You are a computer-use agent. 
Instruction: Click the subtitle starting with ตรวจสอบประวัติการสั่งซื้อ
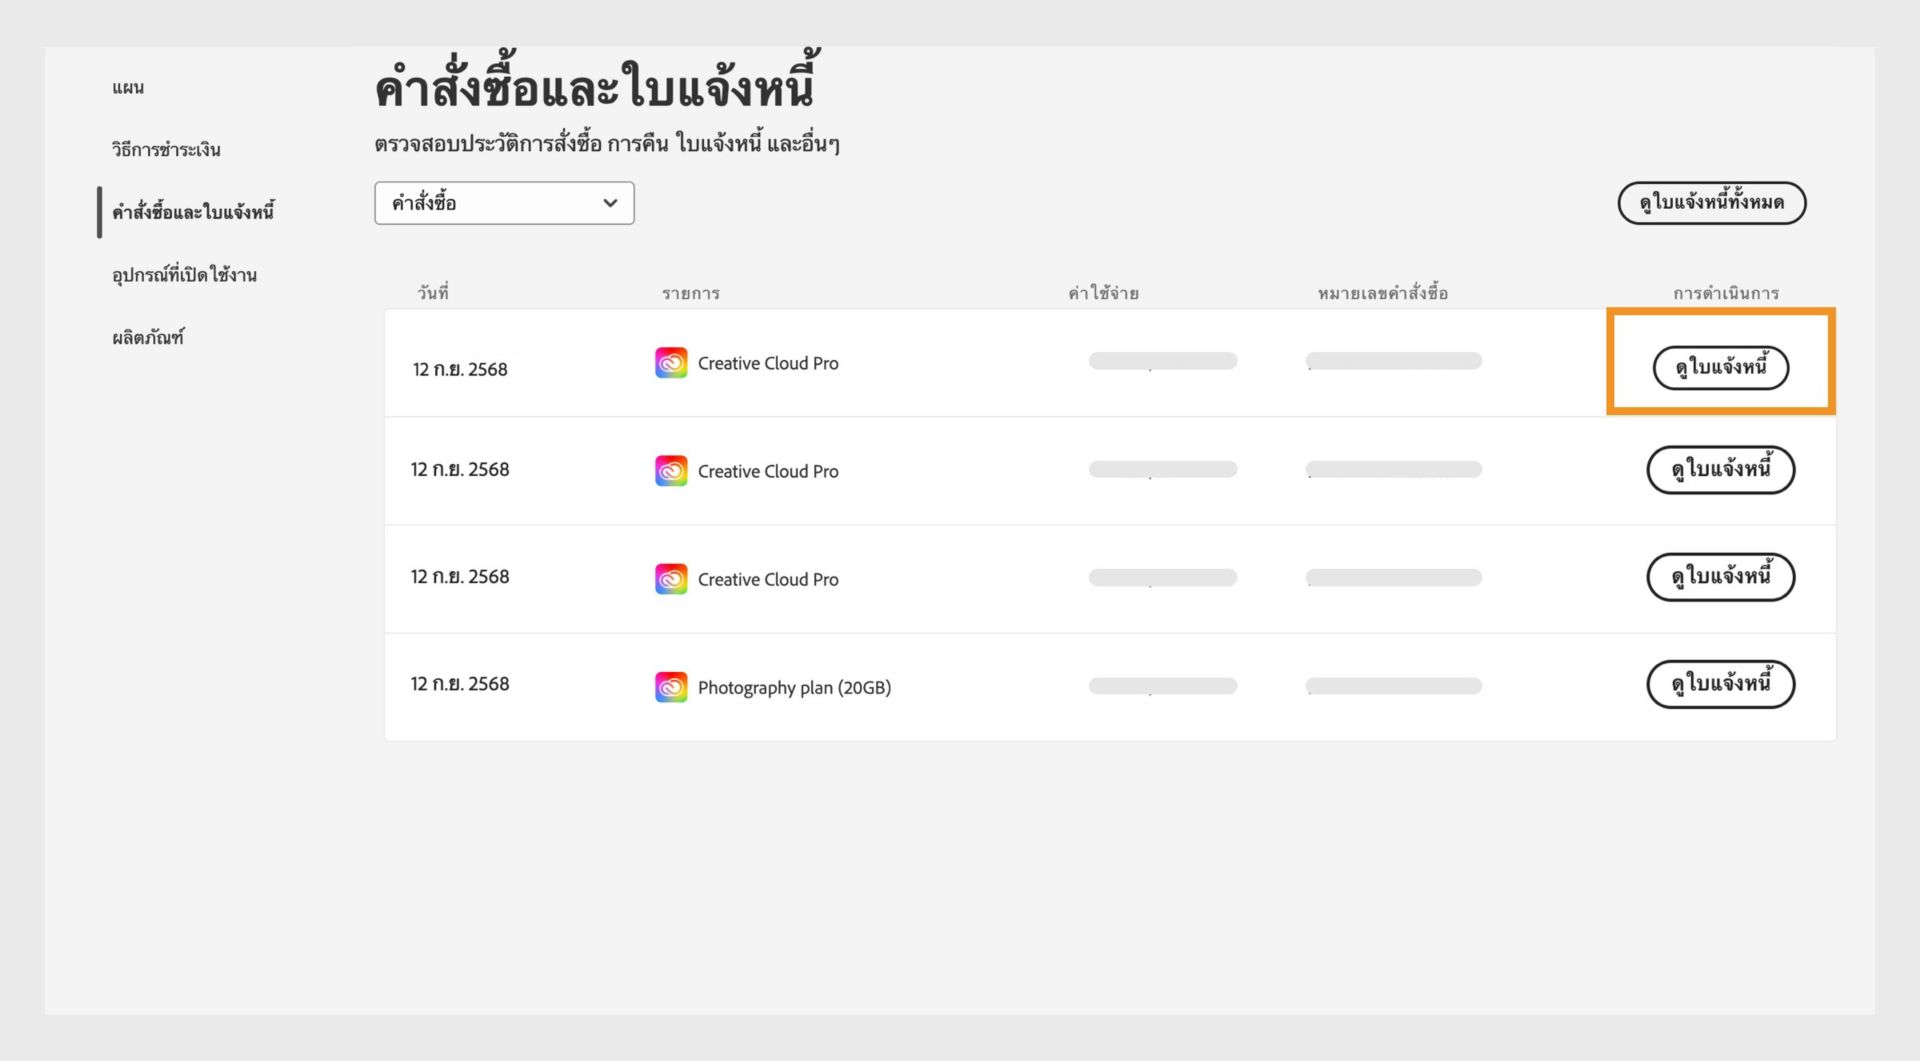tap(607, 144)
